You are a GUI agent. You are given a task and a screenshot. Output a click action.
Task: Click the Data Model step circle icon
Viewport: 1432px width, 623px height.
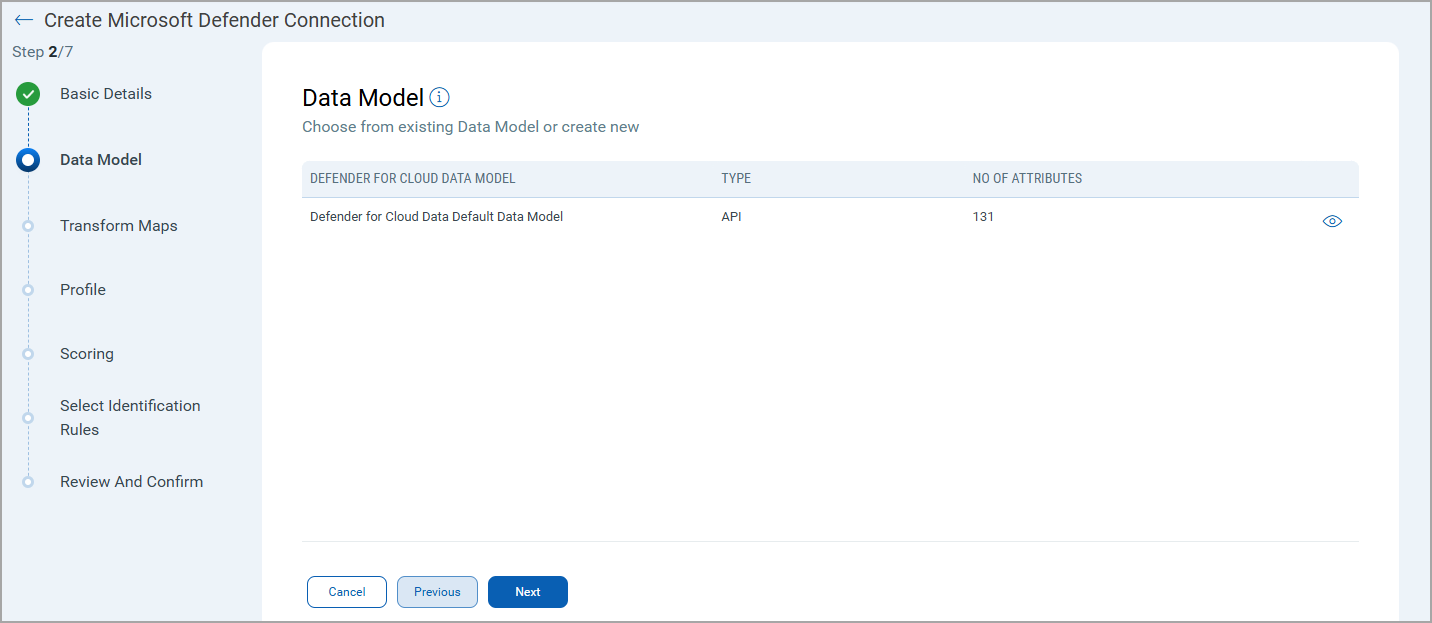coord(28,160)
